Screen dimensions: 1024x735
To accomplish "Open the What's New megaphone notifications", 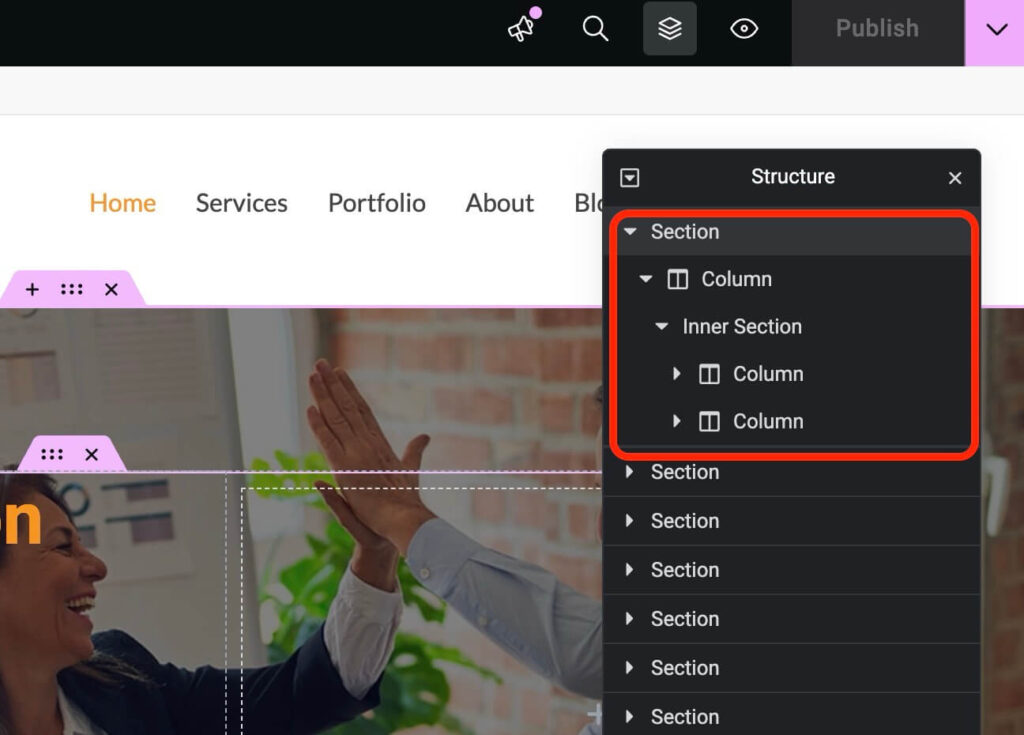I will coord(521,29).
